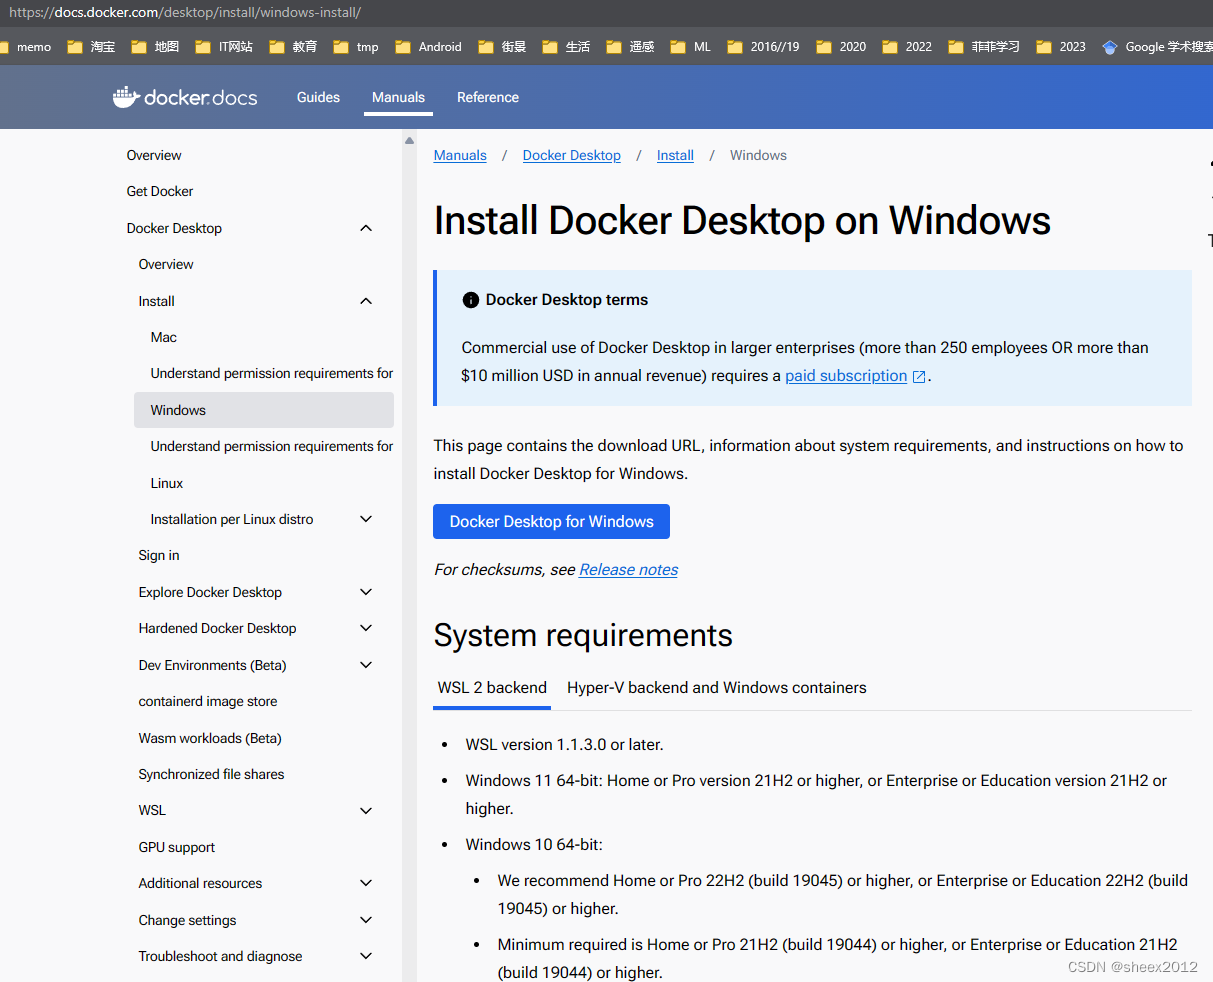Open the 遥感 bookmark folder
This screenshot has width=1213, height=982.
(630, 47)
